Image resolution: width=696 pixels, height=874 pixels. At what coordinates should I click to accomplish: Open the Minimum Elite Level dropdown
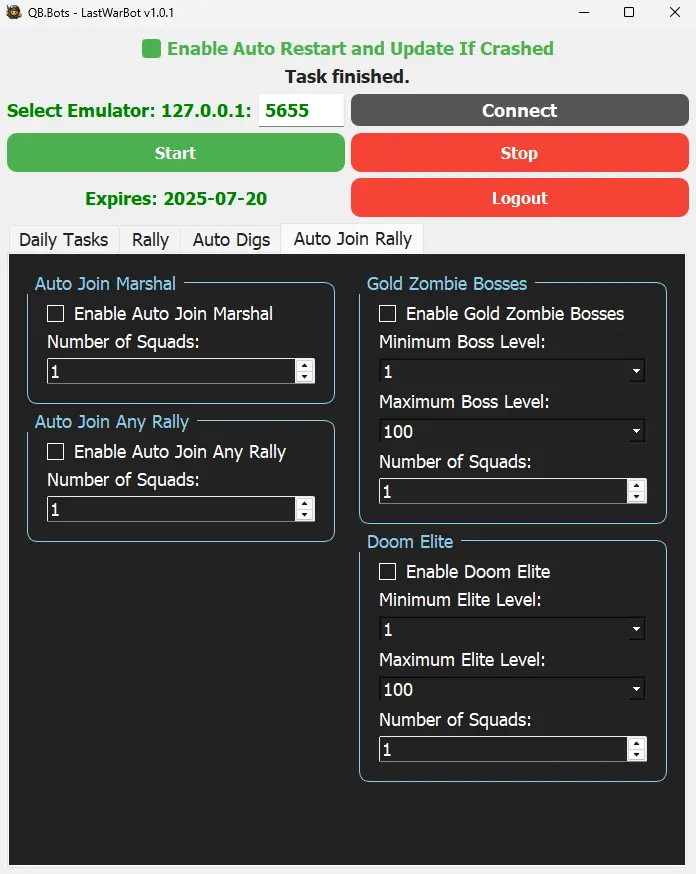pyautogui.click(x=512, y=629)
